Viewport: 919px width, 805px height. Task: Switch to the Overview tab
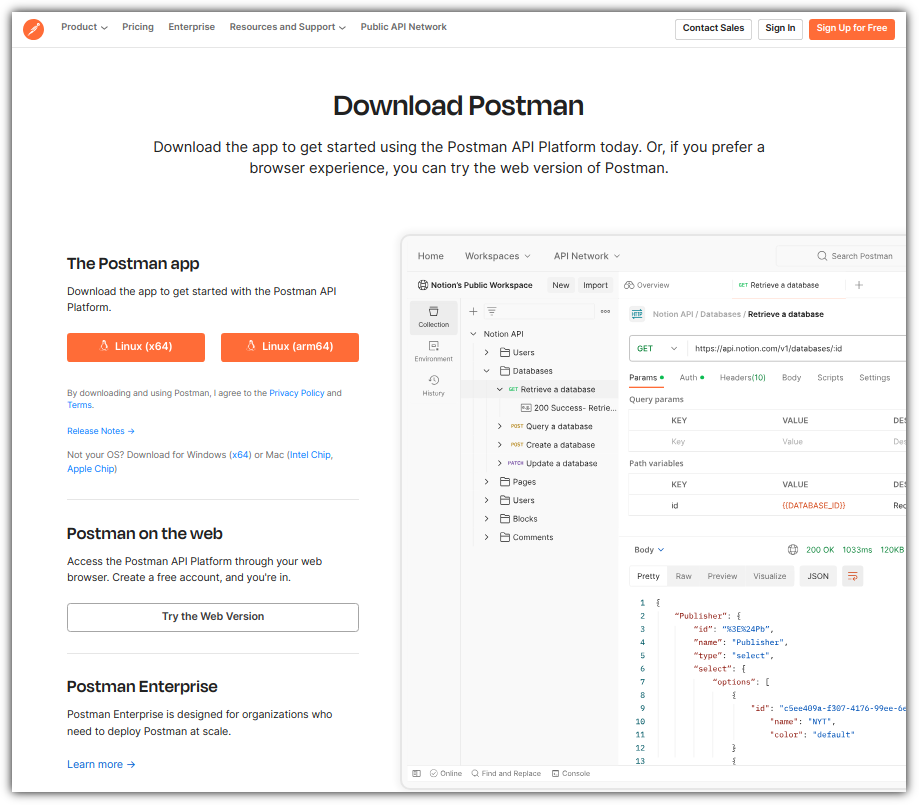click(647, 285)
